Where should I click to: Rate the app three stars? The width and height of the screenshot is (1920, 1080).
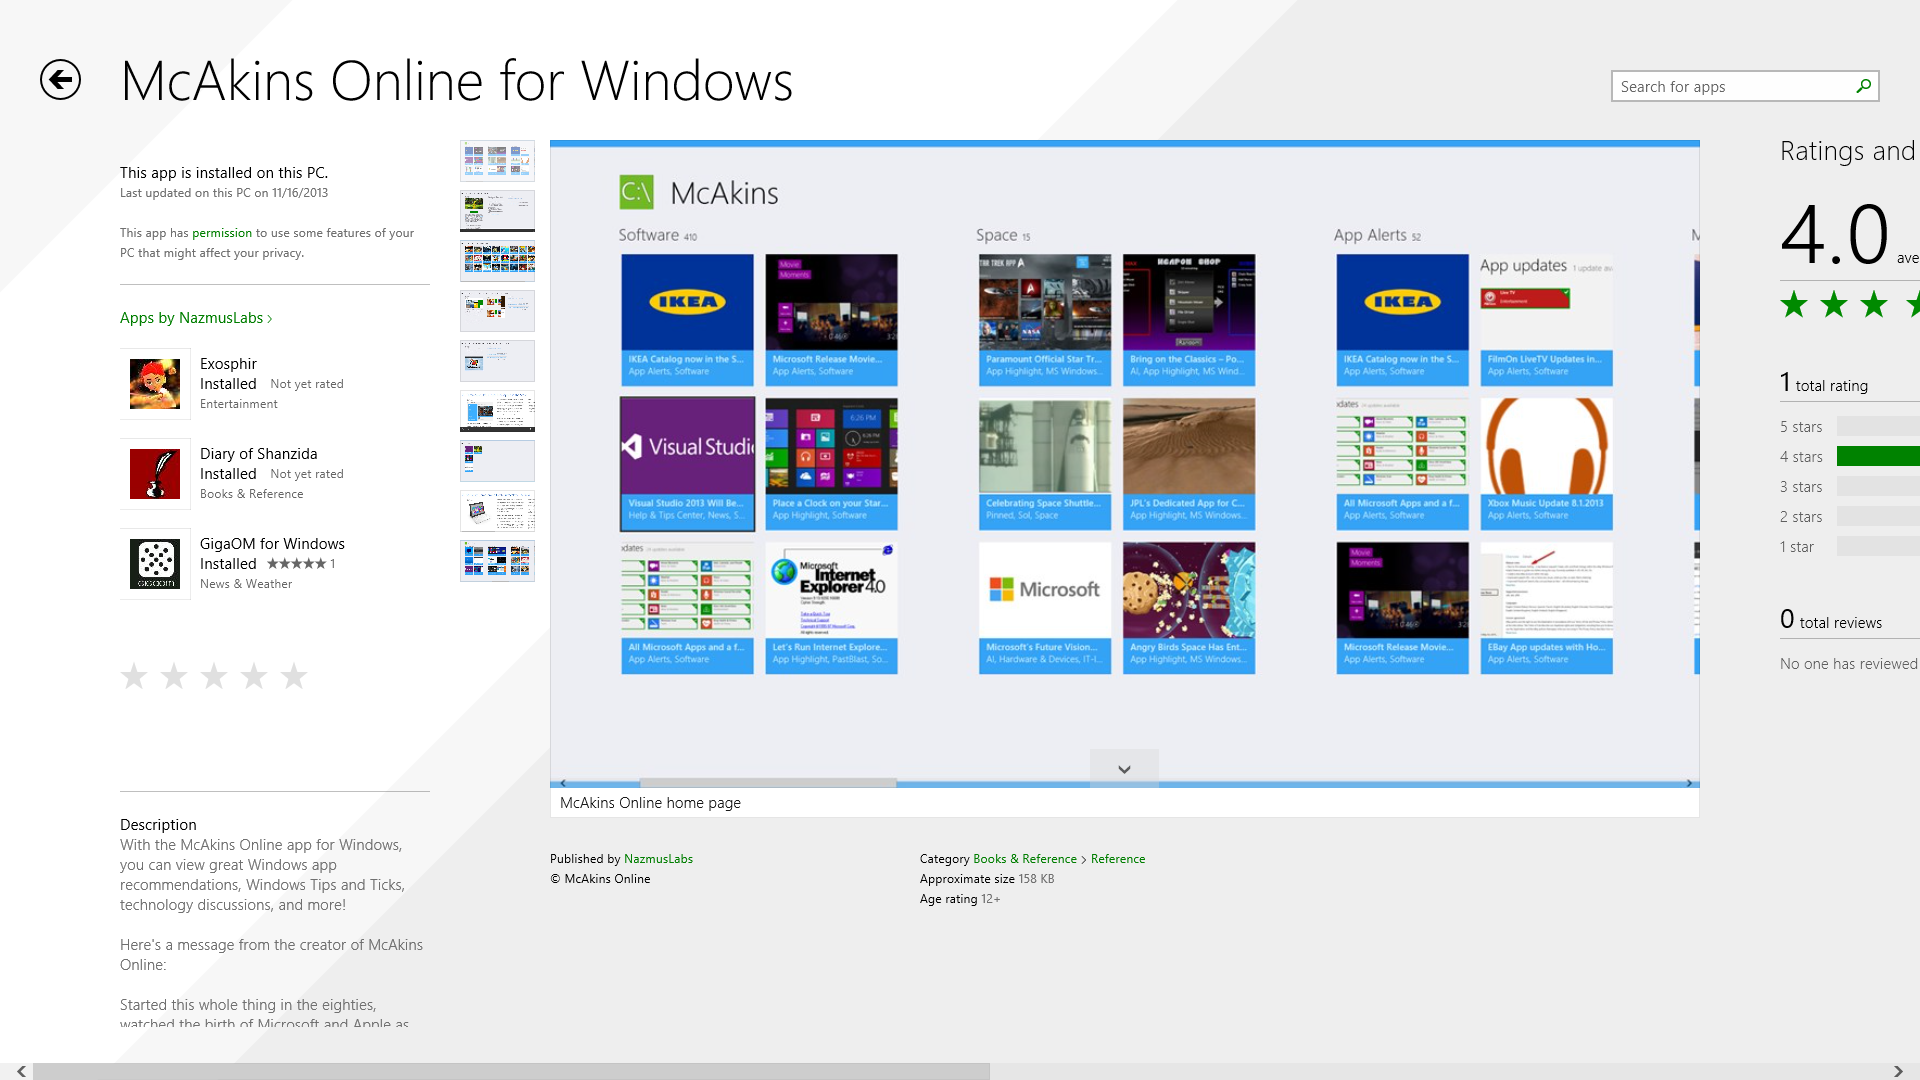[214, 677]
